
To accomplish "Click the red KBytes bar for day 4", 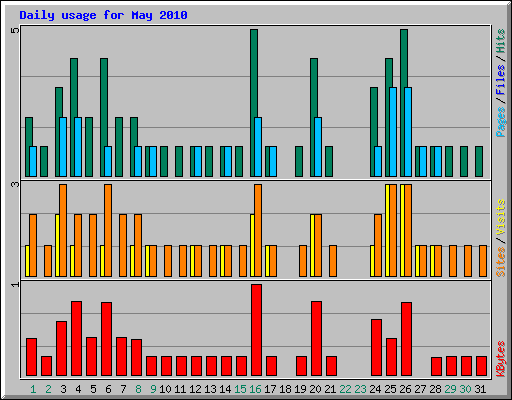I will click(76, 339).
